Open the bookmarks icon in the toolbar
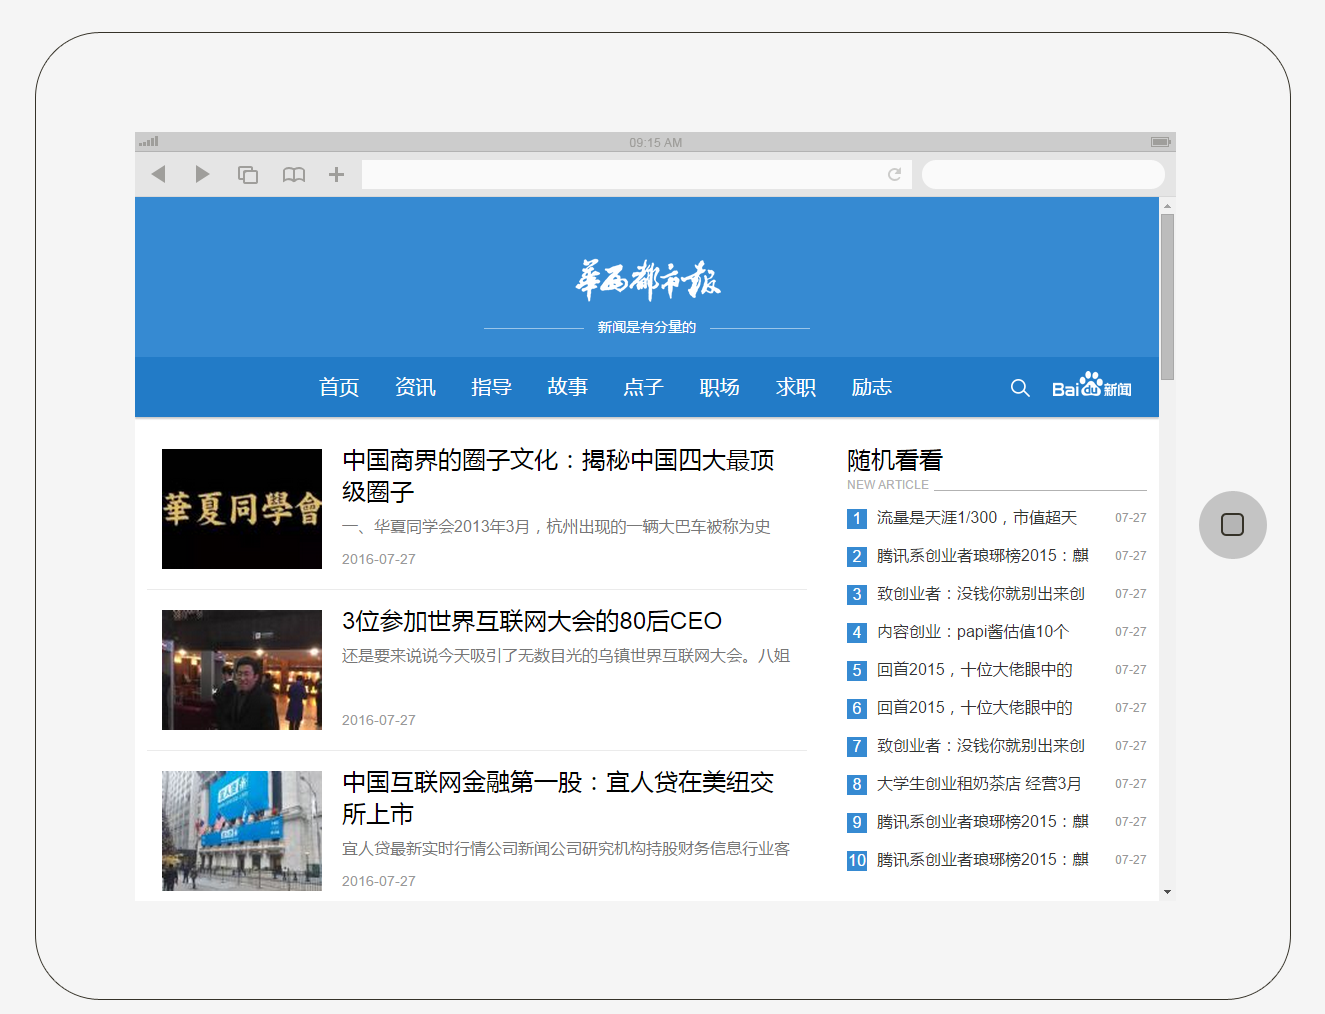Screen dimensions: 1325x1014 click(x=293, y=174)
